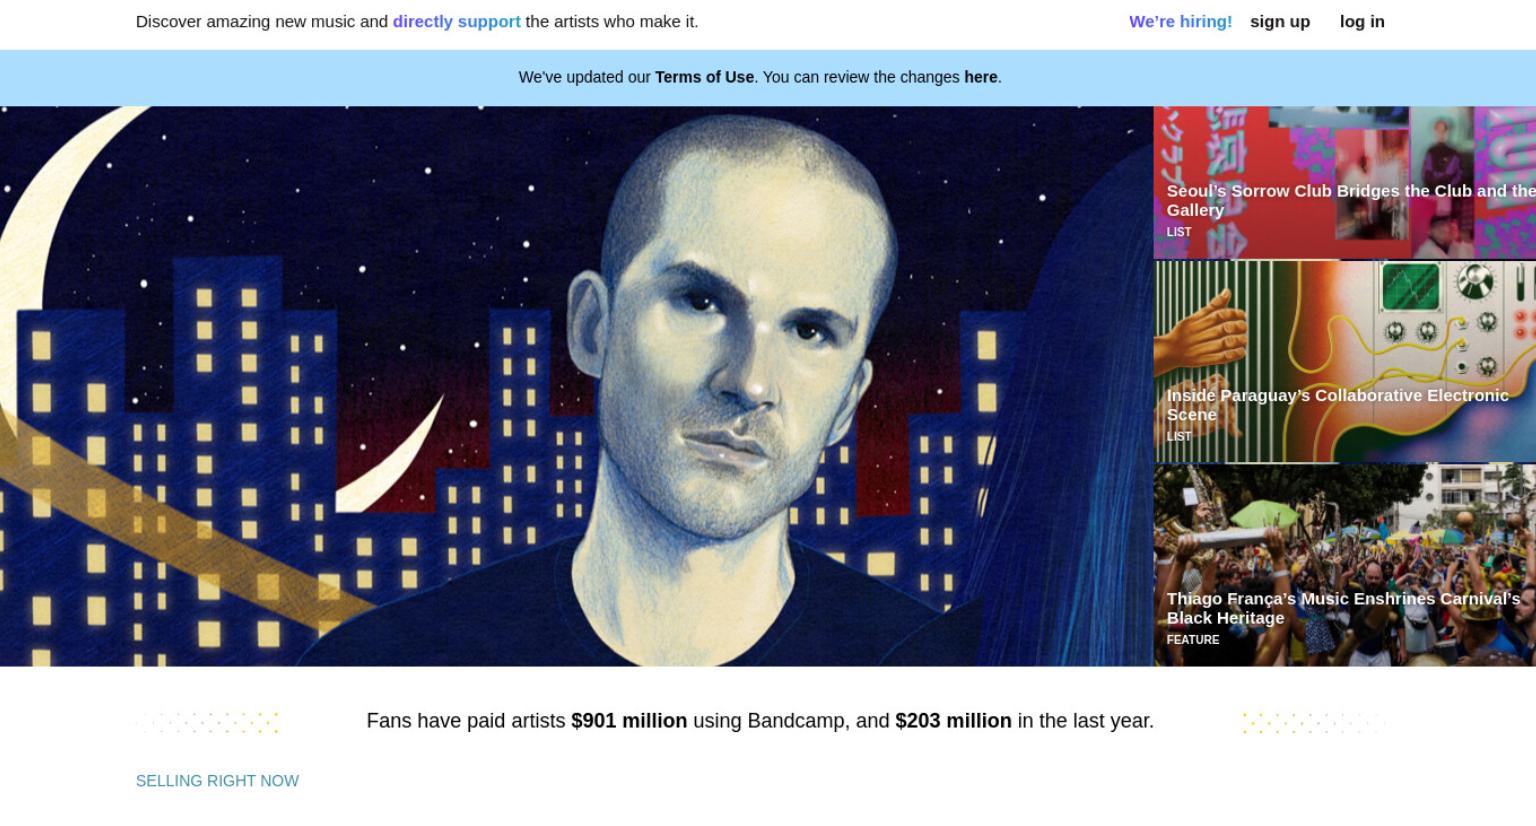1536x826 pixels.
Task: Click the sign up button
Action: (1279, 21)
